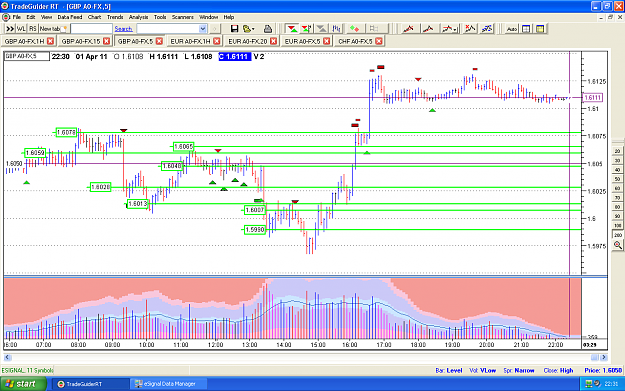This screenshot has height=391, width=625.
Task: Click the horizontal scrollbar left arrow
Action: click(7, 357)
